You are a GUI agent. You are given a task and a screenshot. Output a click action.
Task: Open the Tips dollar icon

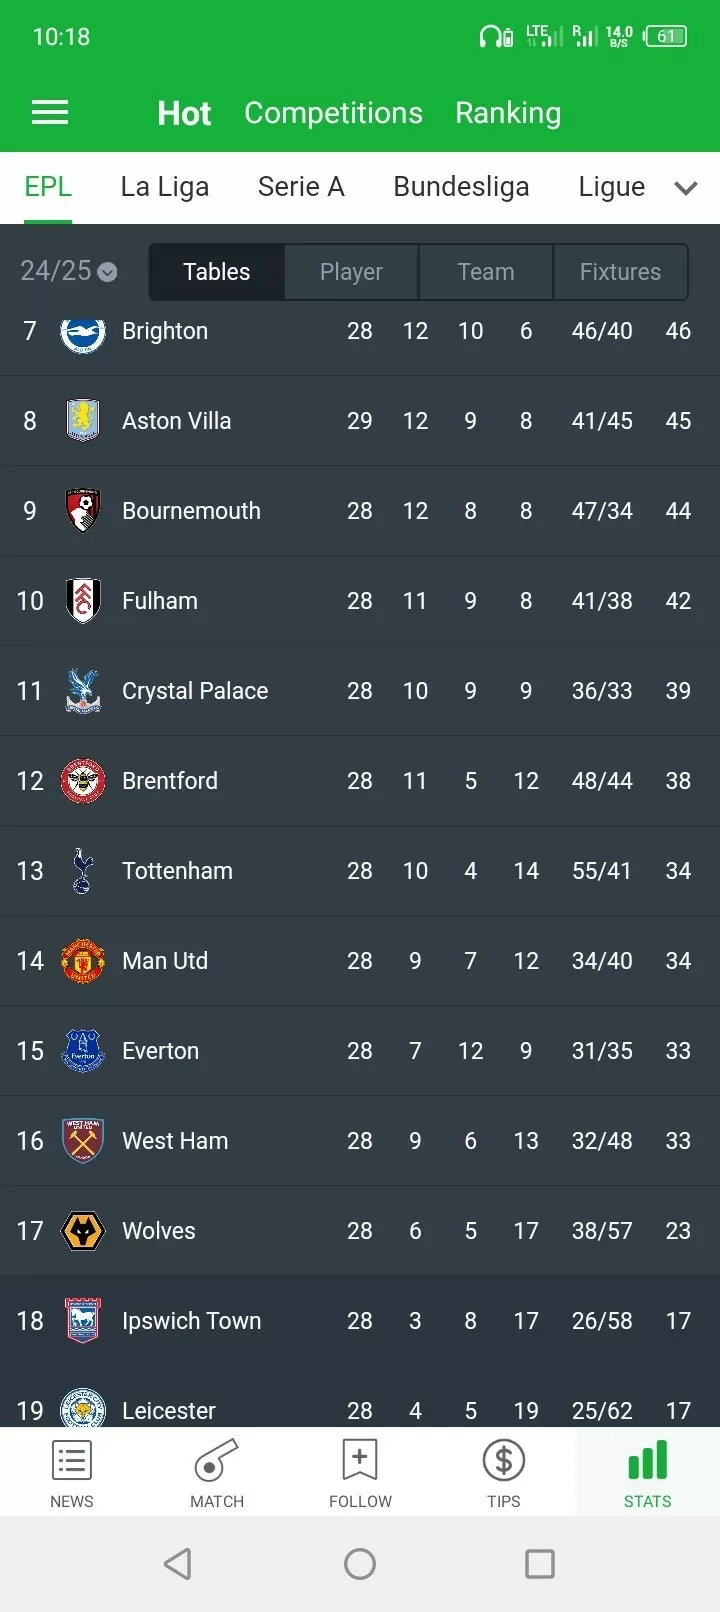(504, 1461)
